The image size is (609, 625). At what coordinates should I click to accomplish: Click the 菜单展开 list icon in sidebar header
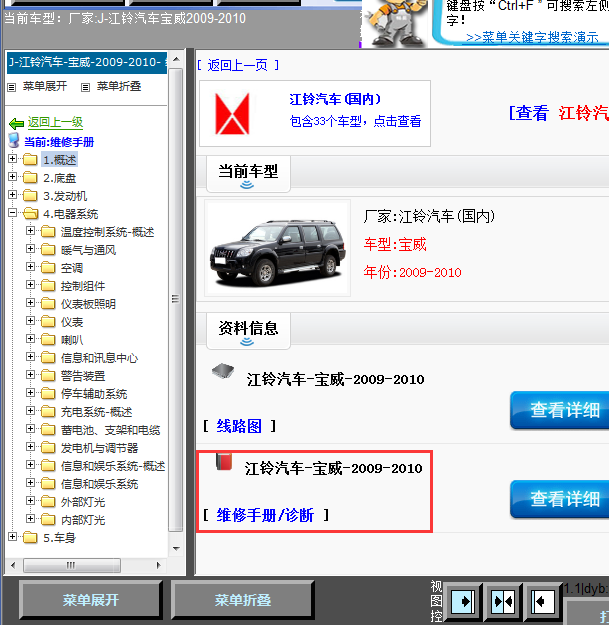tap(12, 87)
